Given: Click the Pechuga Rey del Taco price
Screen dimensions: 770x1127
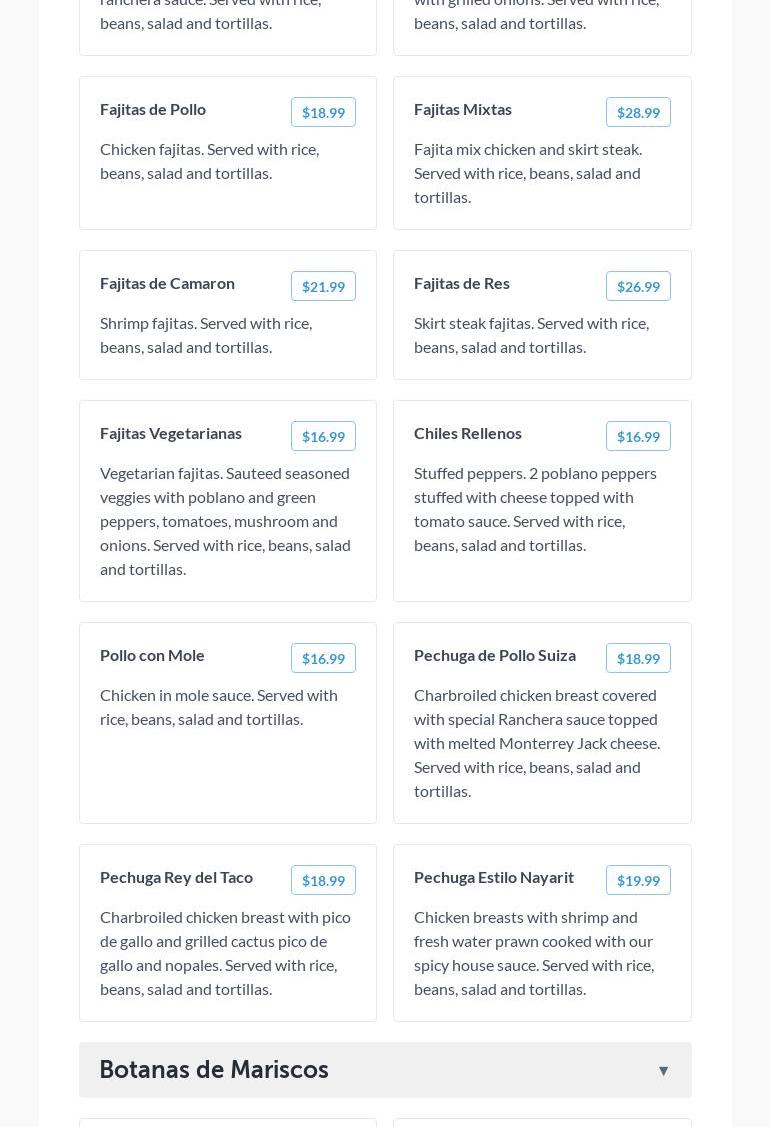Looking at the screenshot, I should click(323, 880).
